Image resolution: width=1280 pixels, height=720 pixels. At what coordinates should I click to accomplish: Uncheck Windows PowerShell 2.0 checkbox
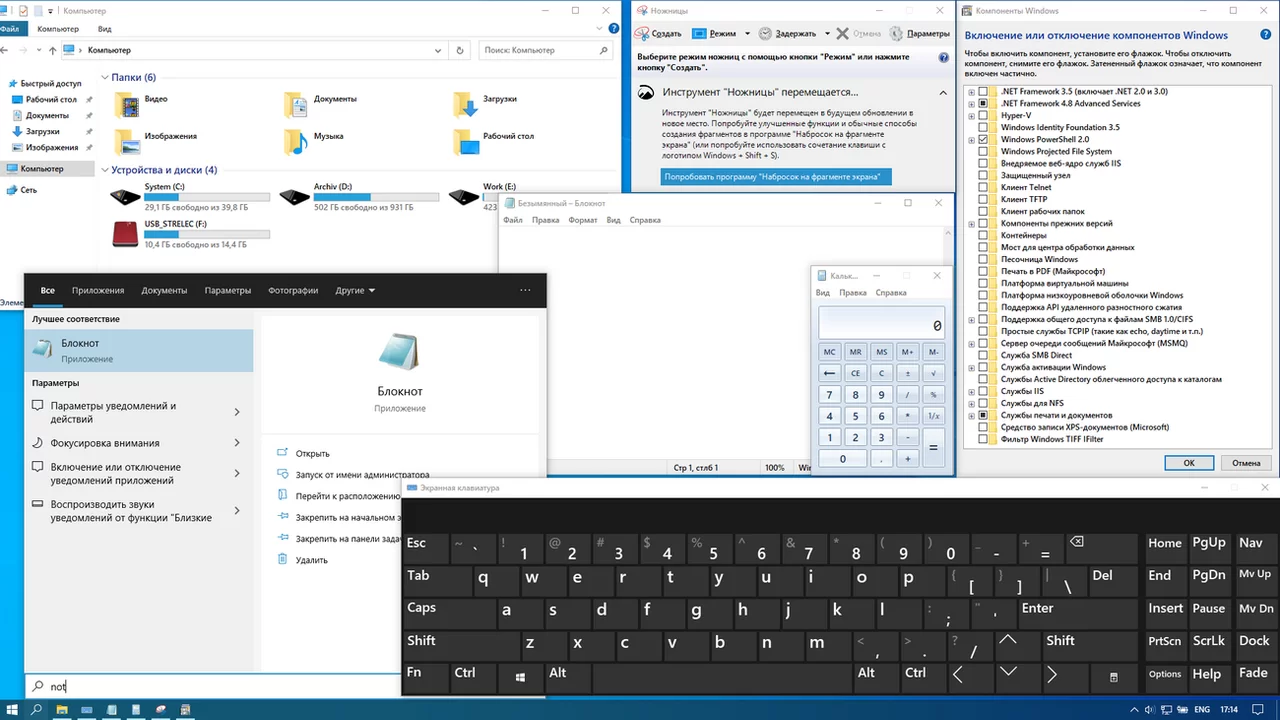tap(983, 139)
